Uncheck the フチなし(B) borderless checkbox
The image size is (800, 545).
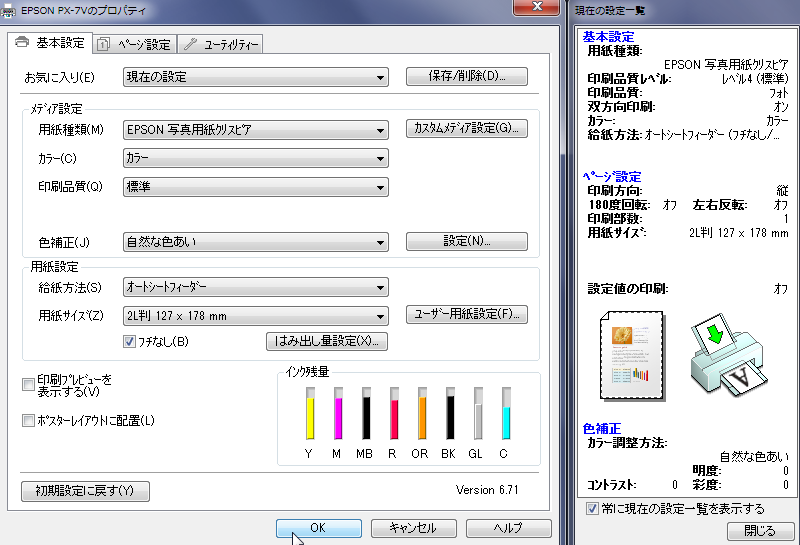[129, 341]
